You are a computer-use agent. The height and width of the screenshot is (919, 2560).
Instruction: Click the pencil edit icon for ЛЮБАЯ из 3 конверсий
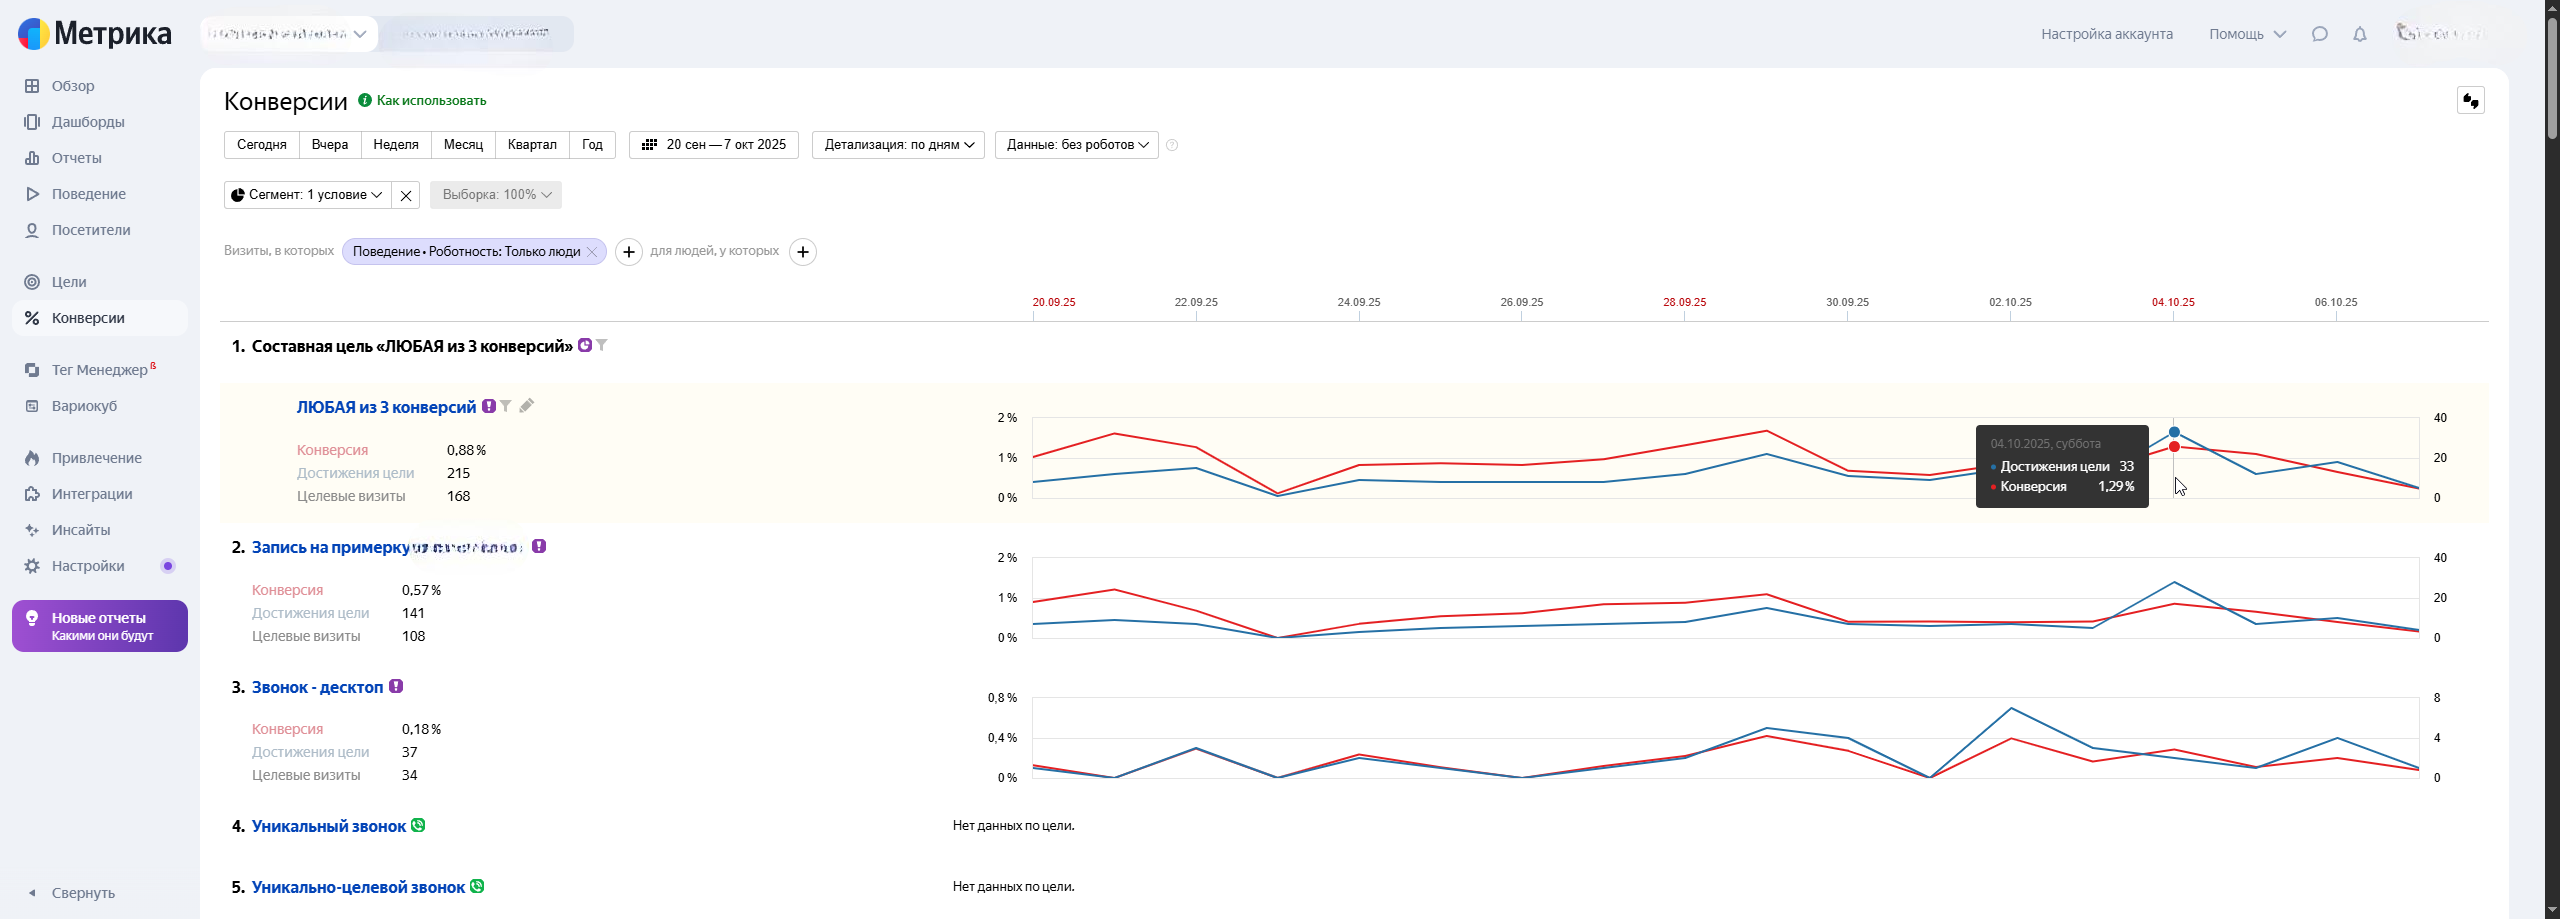[x=527, y=406]
